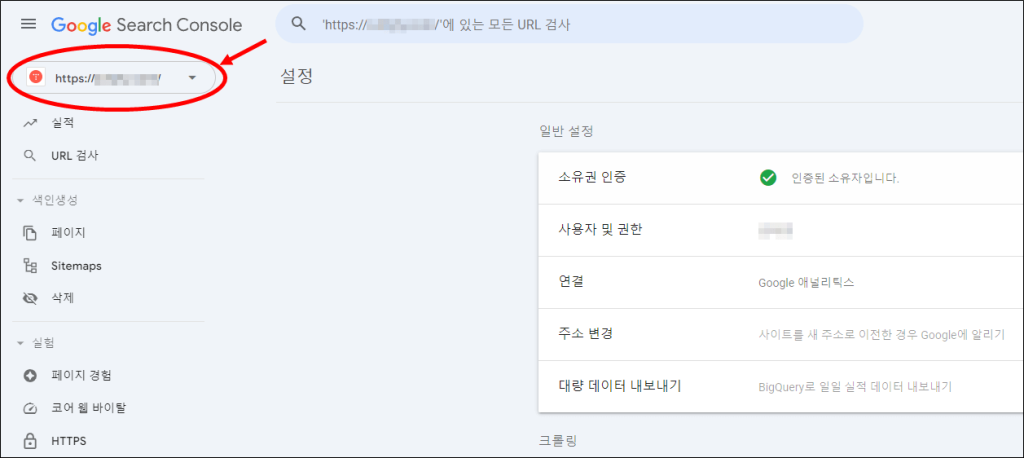This screenshot has width=1024, height=458.
Task: Click the magnifier icon in search bar
Action: pyautogui.click(x=298, y=24)
